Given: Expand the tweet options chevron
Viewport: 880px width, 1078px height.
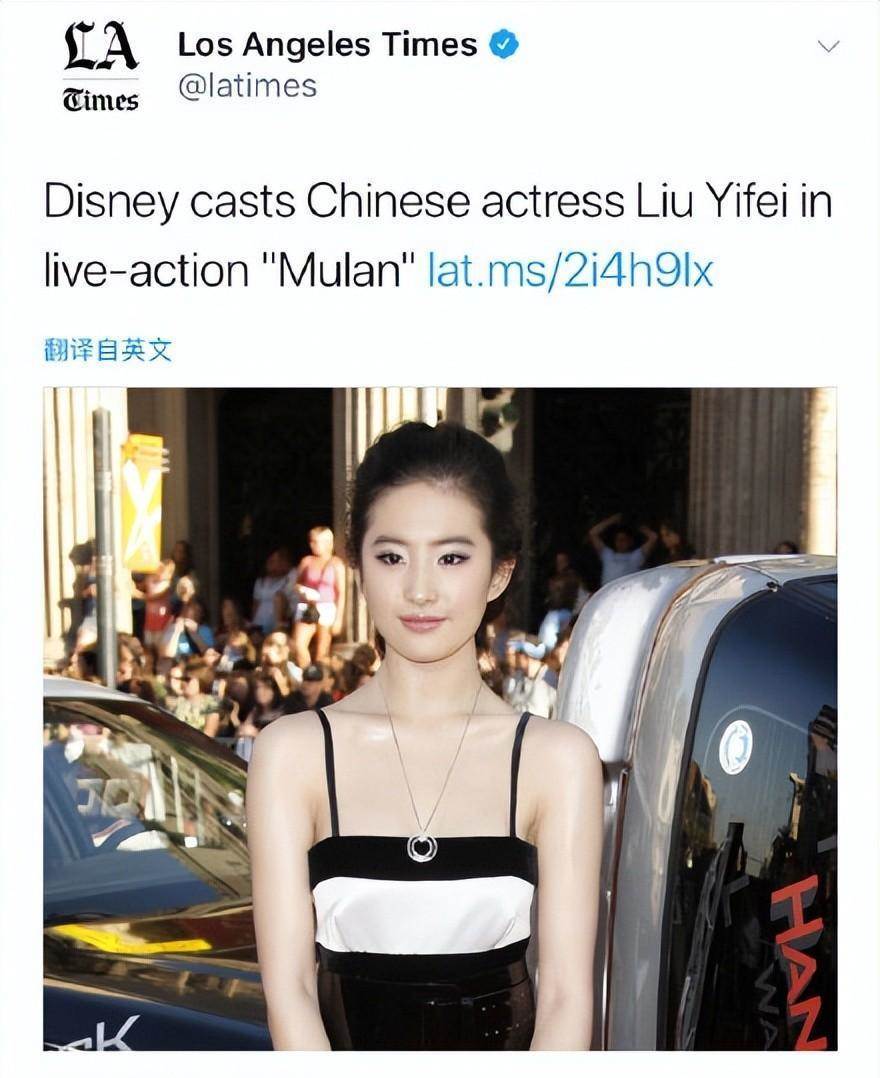Looking at the screenshot, I should click(x=828, y=47).
